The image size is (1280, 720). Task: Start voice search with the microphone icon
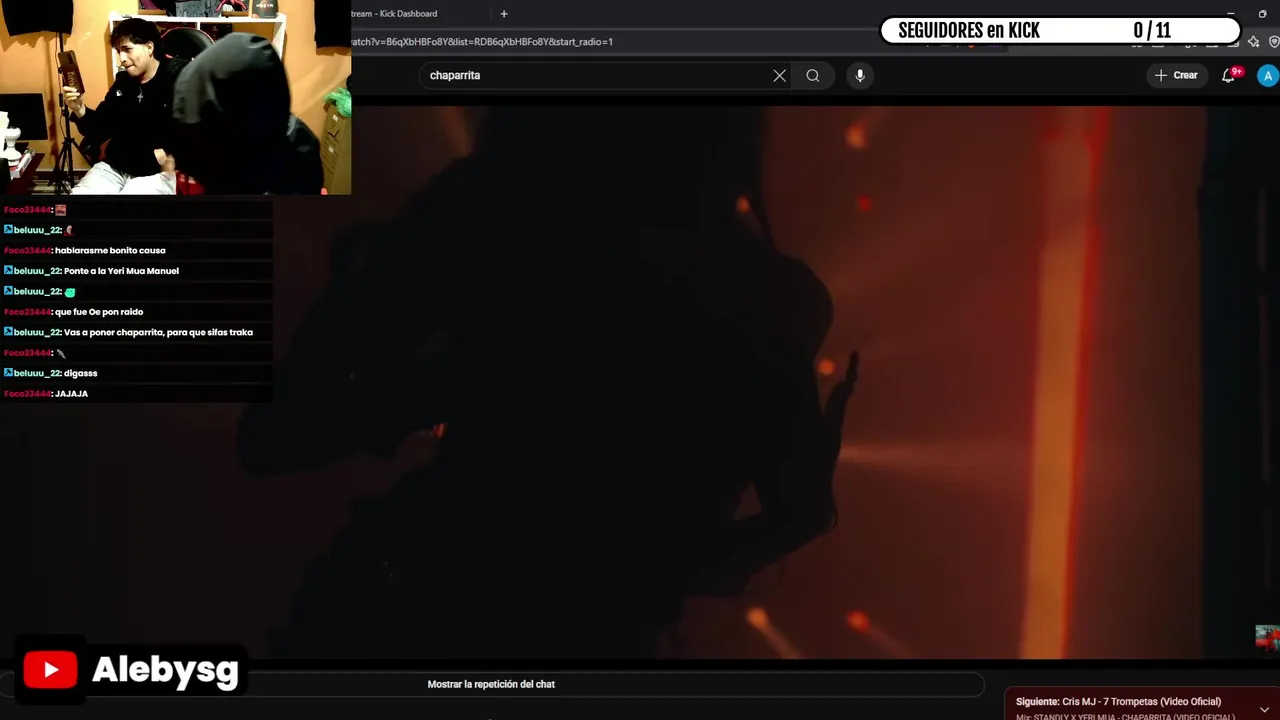click(860, 76)
